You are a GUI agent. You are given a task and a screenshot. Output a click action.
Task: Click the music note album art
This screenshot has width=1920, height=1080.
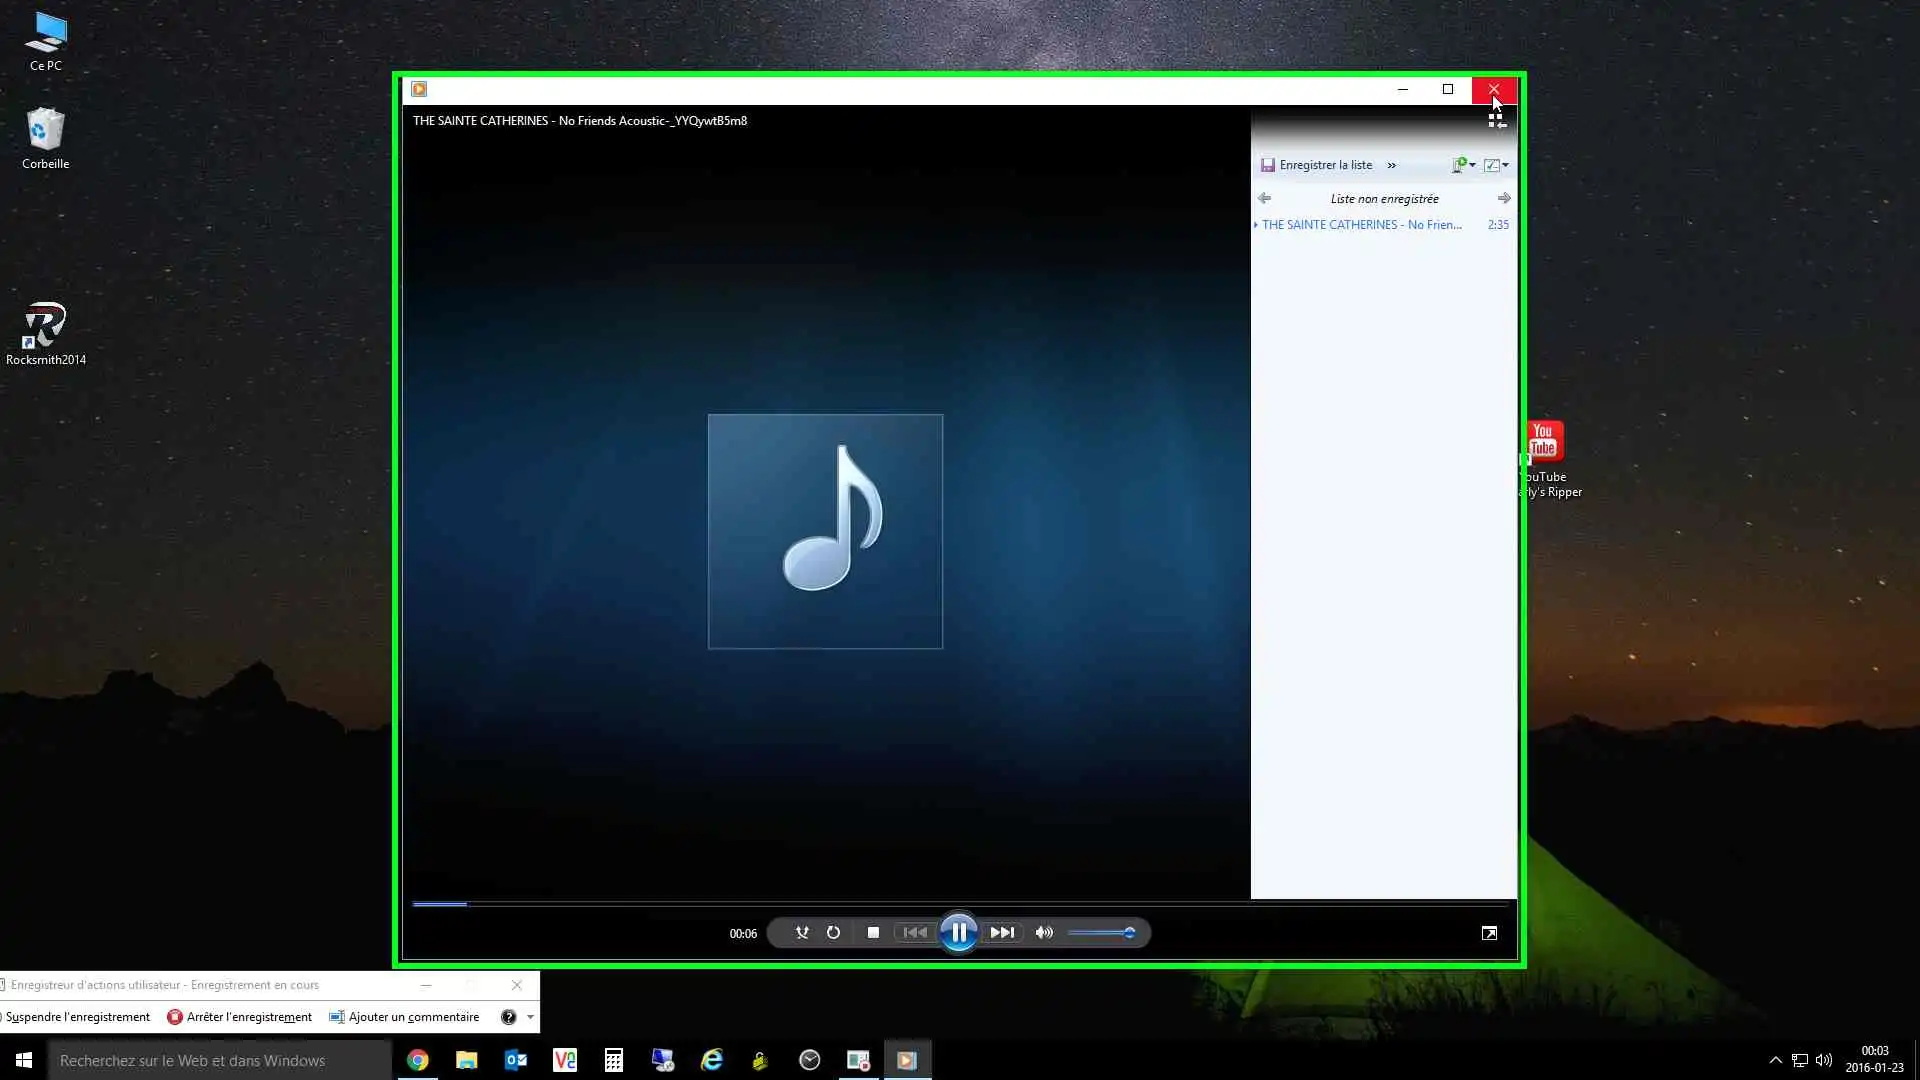(x=825, y=532)
